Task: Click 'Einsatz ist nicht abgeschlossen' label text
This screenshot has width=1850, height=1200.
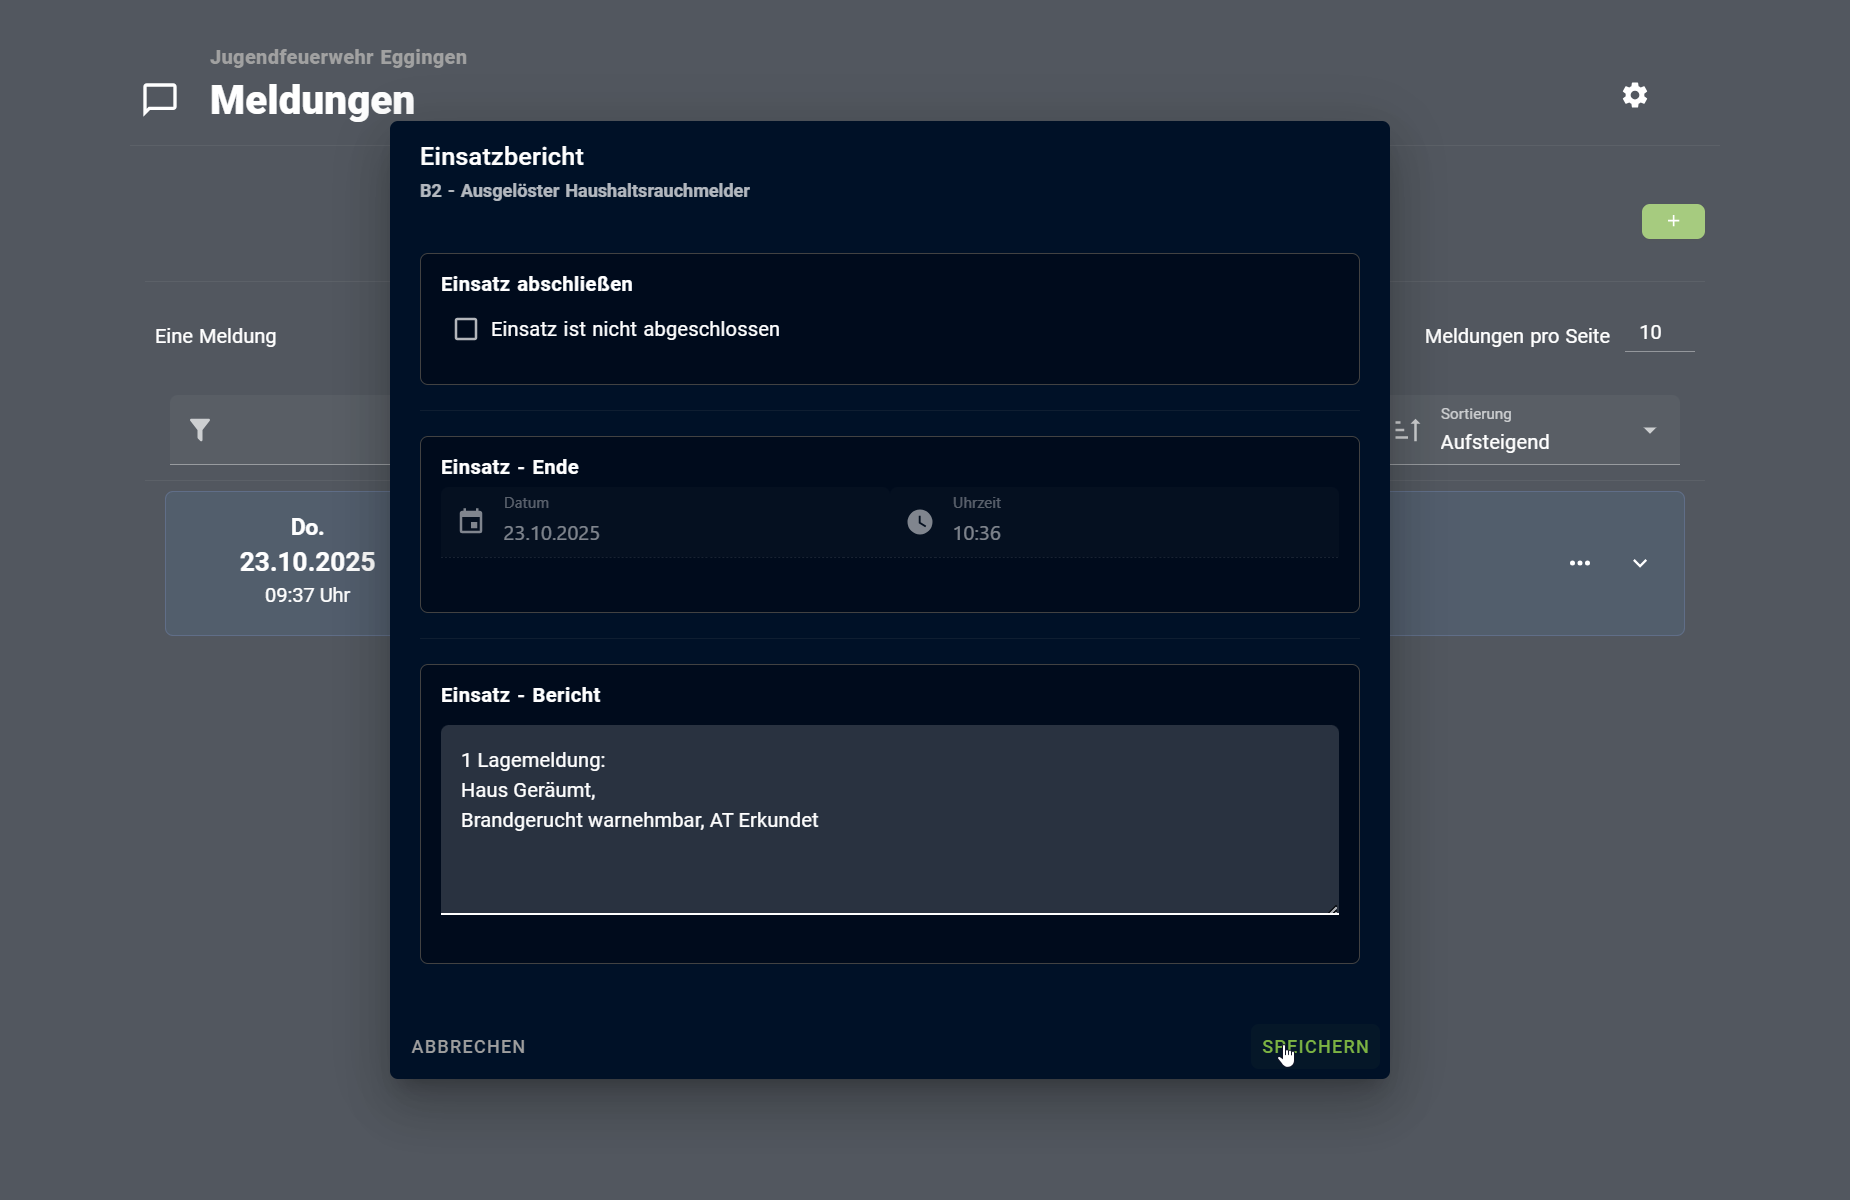Action: [x=635, y=329]
